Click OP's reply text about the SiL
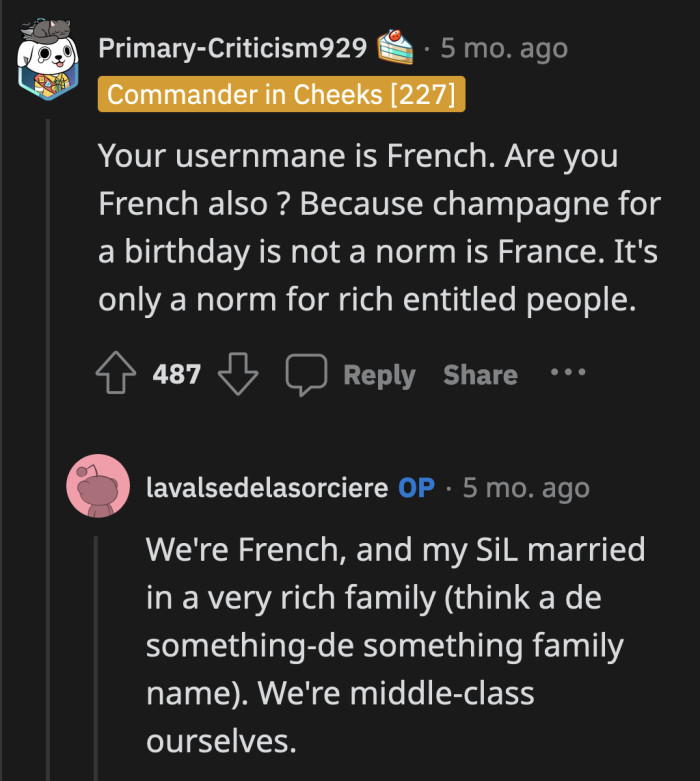 395,645
